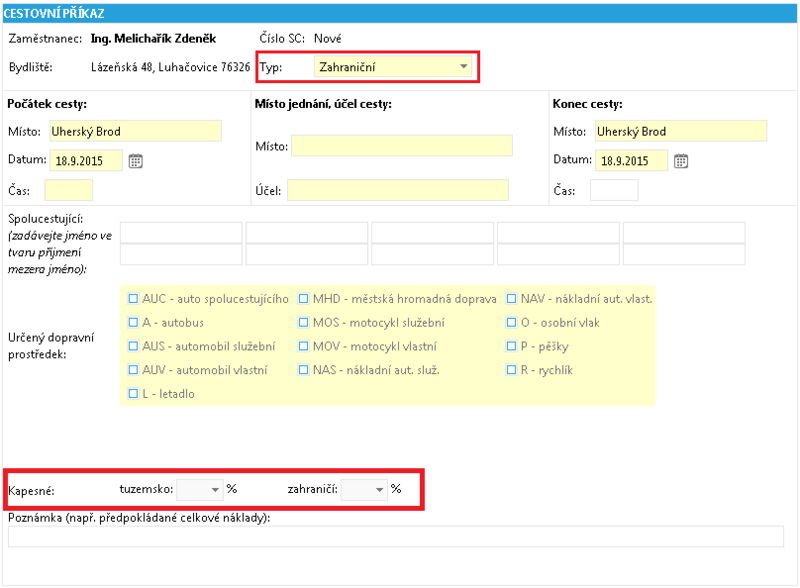Click first Spolucestující name field

tap(181, 233)
